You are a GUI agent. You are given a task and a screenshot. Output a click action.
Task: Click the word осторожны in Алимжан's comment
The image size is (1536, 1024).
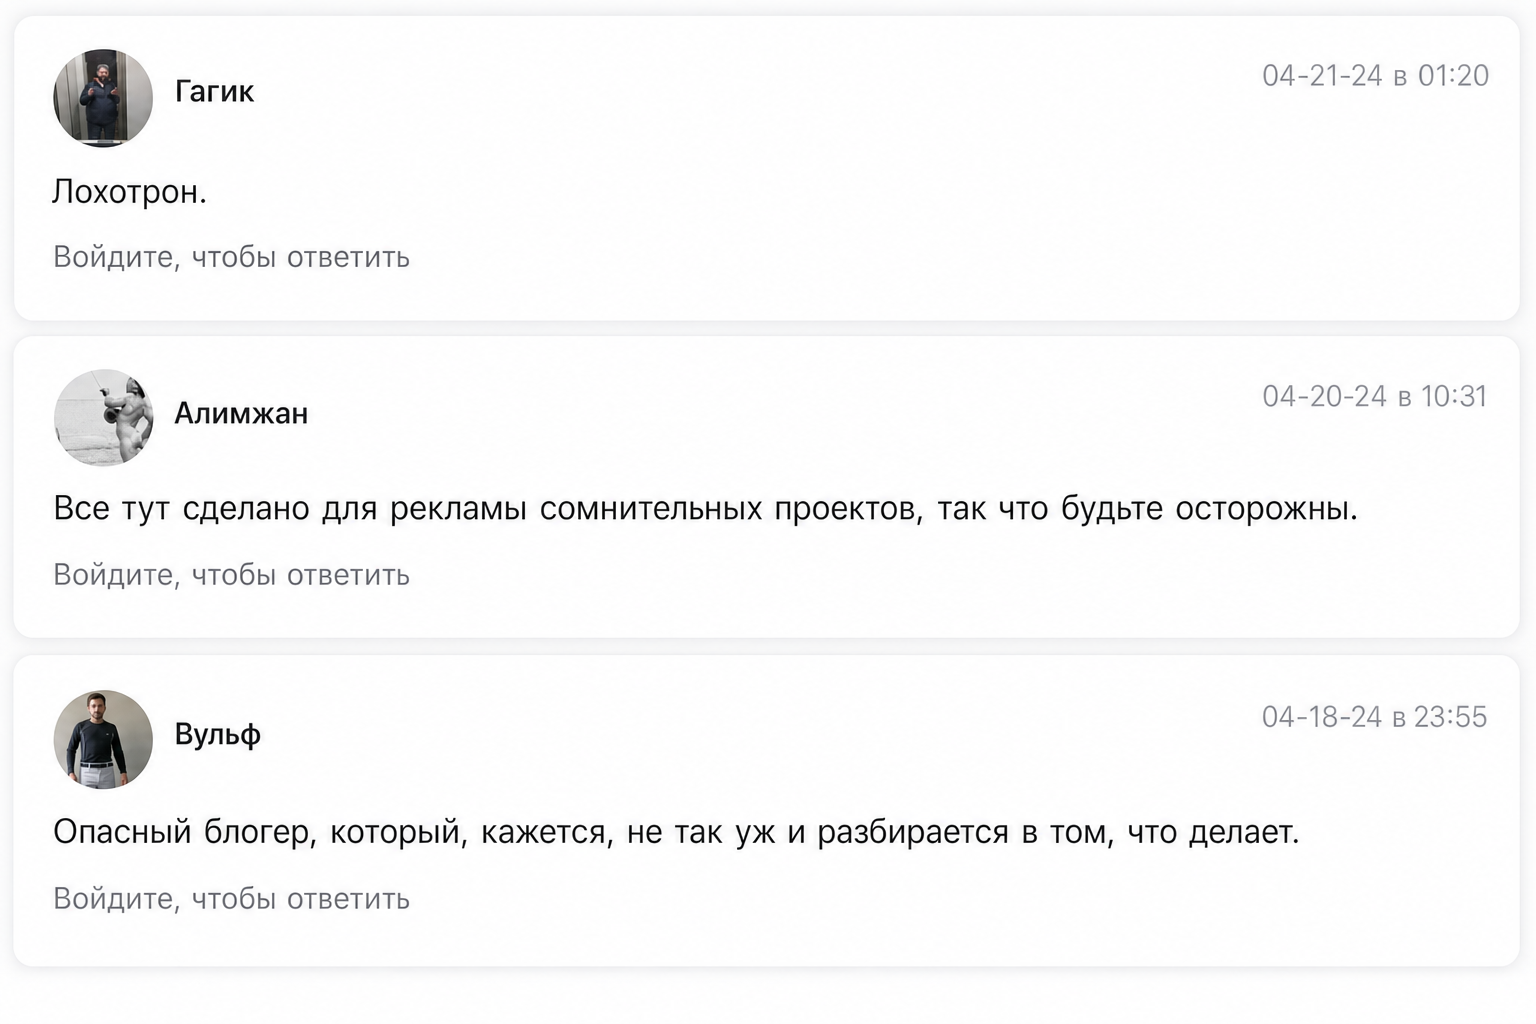1266,509
